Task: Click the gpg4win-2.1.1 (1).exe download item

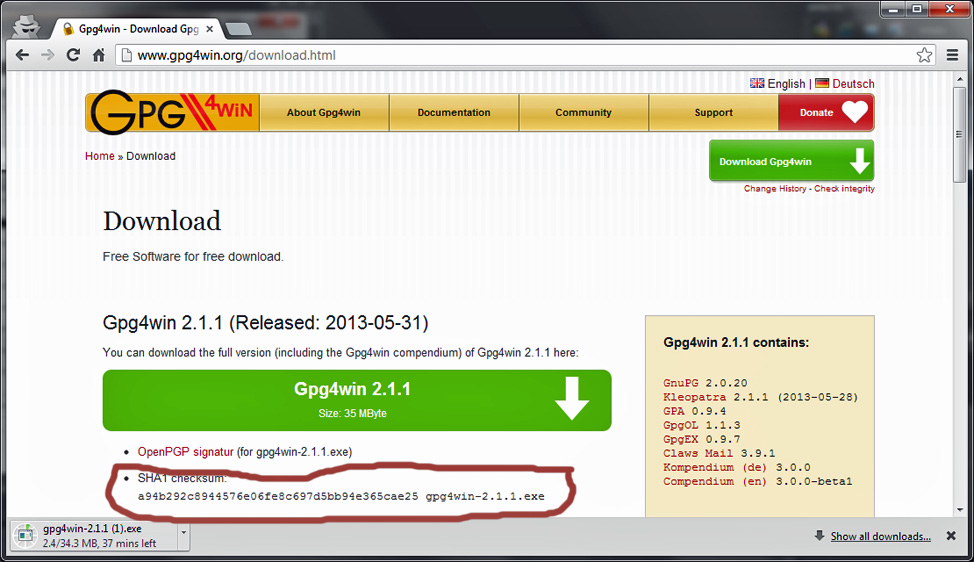Action: point(94,535)
